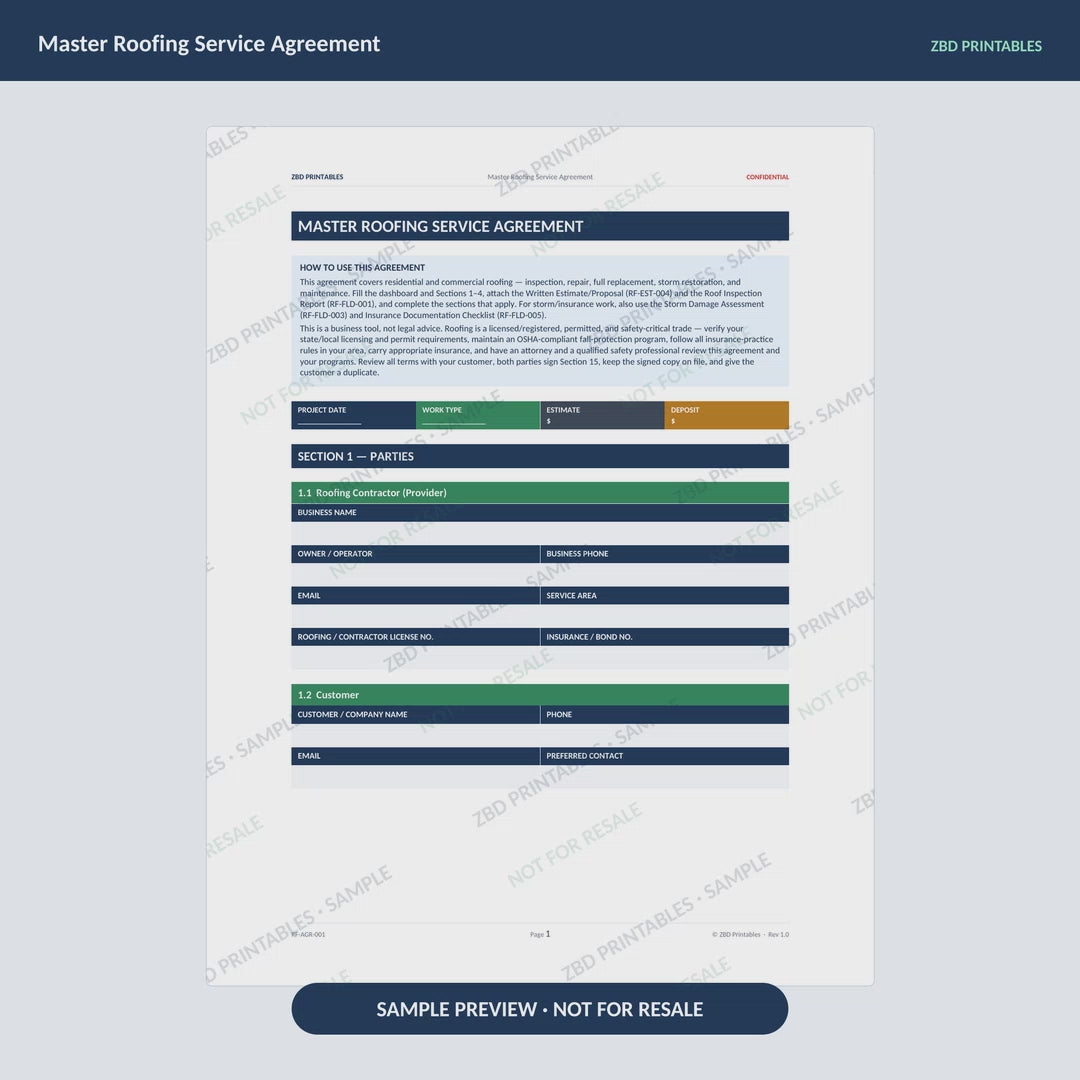Click the MASTER ROOFING SERVICE AGREEMENT document heading

[540, 226]
